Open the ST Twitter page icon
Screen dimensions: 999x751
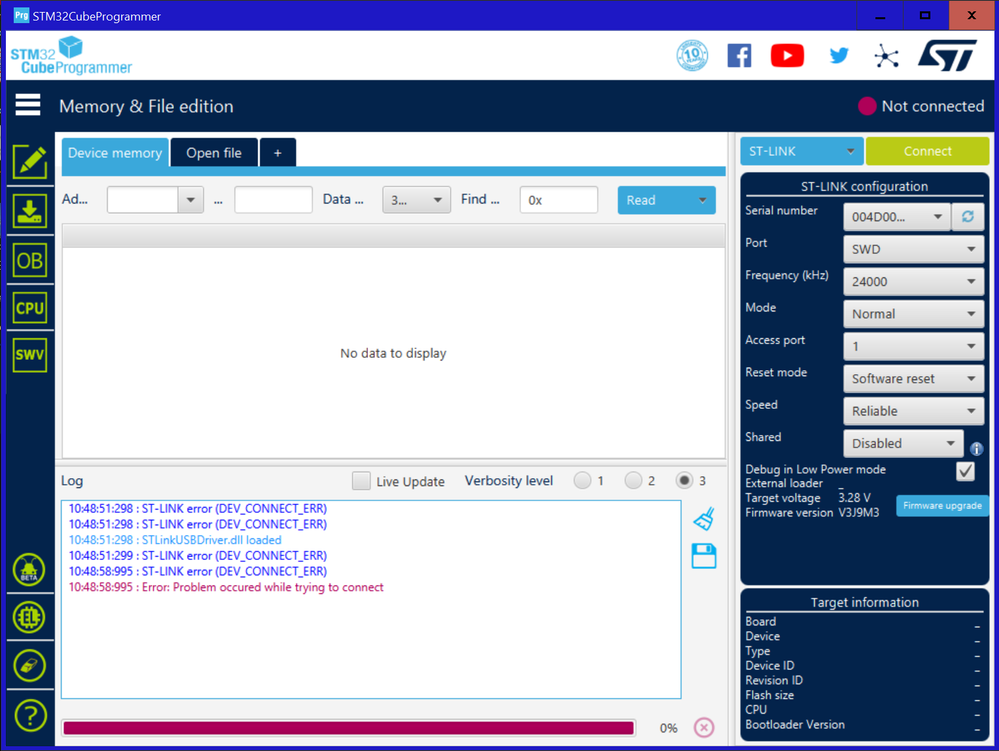[x=839, y=56]
